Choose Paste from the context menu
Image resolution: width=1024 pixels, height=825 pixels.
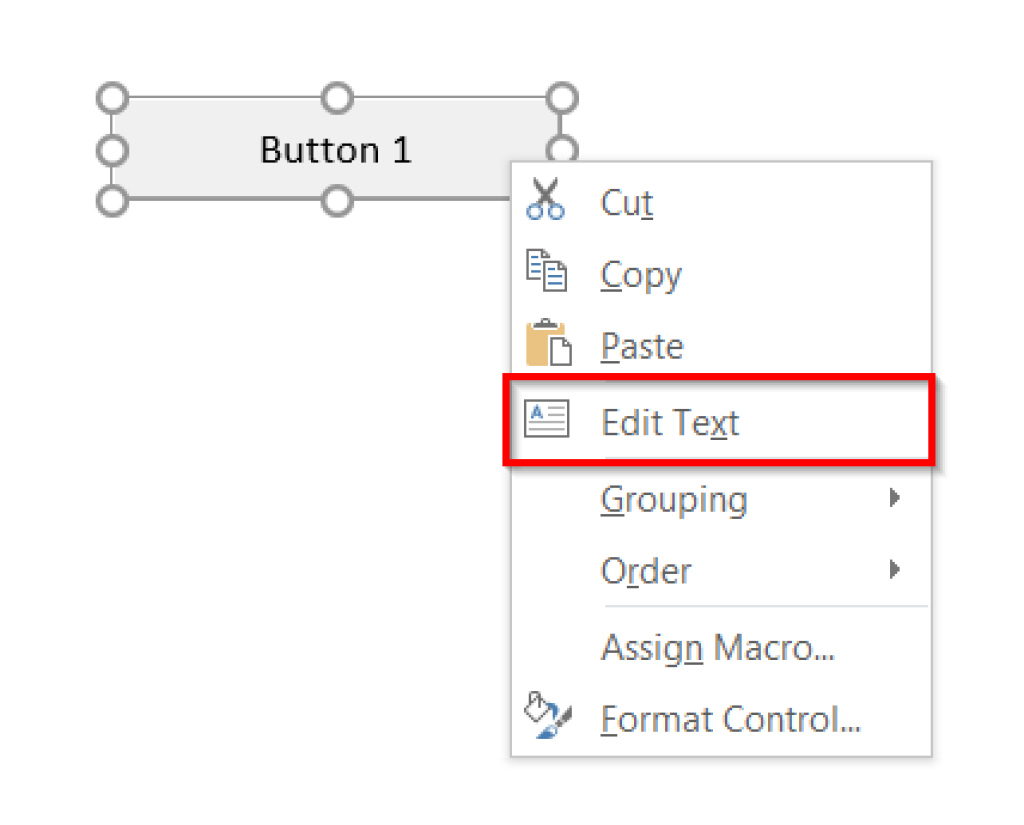tap(641, 346)
